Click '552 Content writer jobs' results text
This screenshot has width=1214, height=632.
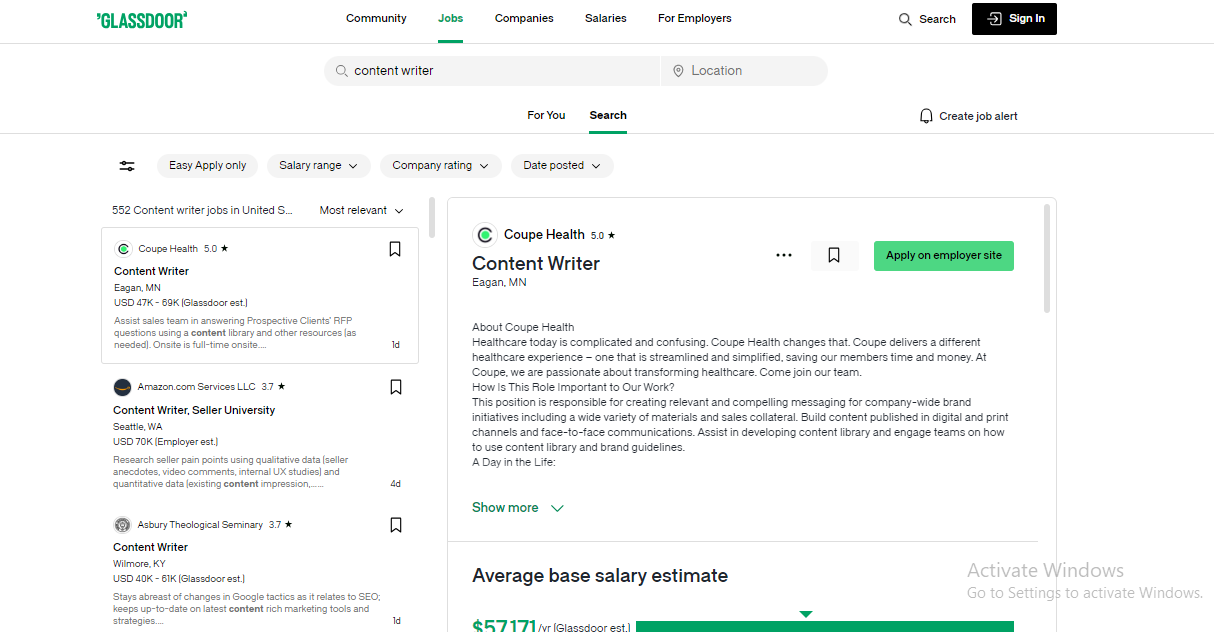click(202, 211)
